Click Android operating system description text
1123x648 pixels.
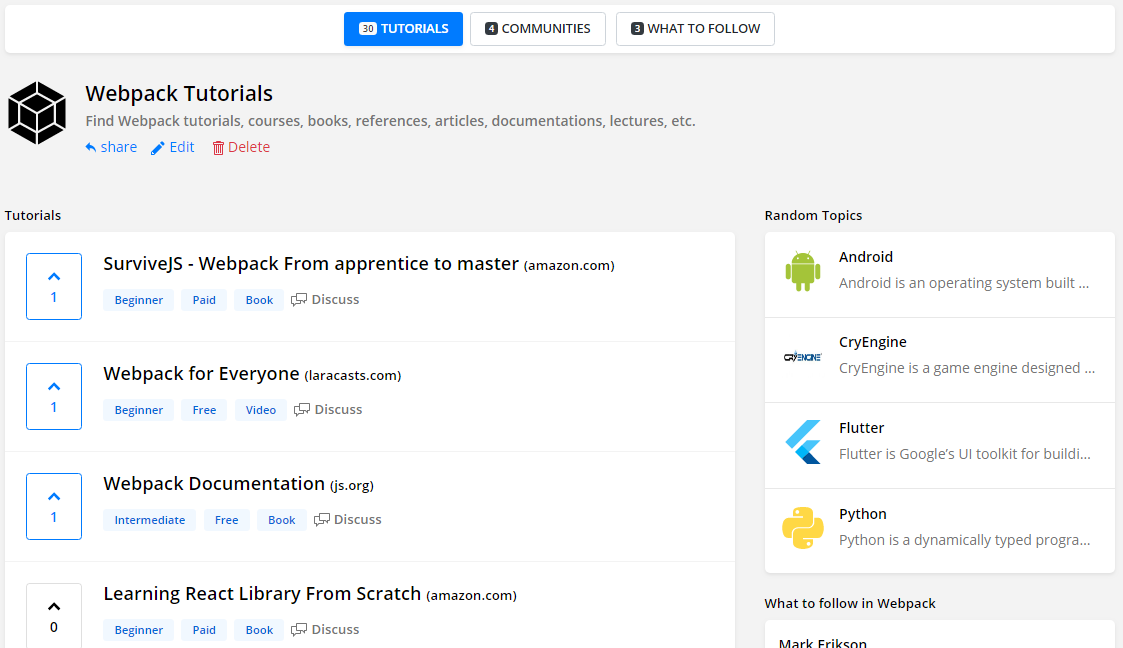tap(964, 283)
